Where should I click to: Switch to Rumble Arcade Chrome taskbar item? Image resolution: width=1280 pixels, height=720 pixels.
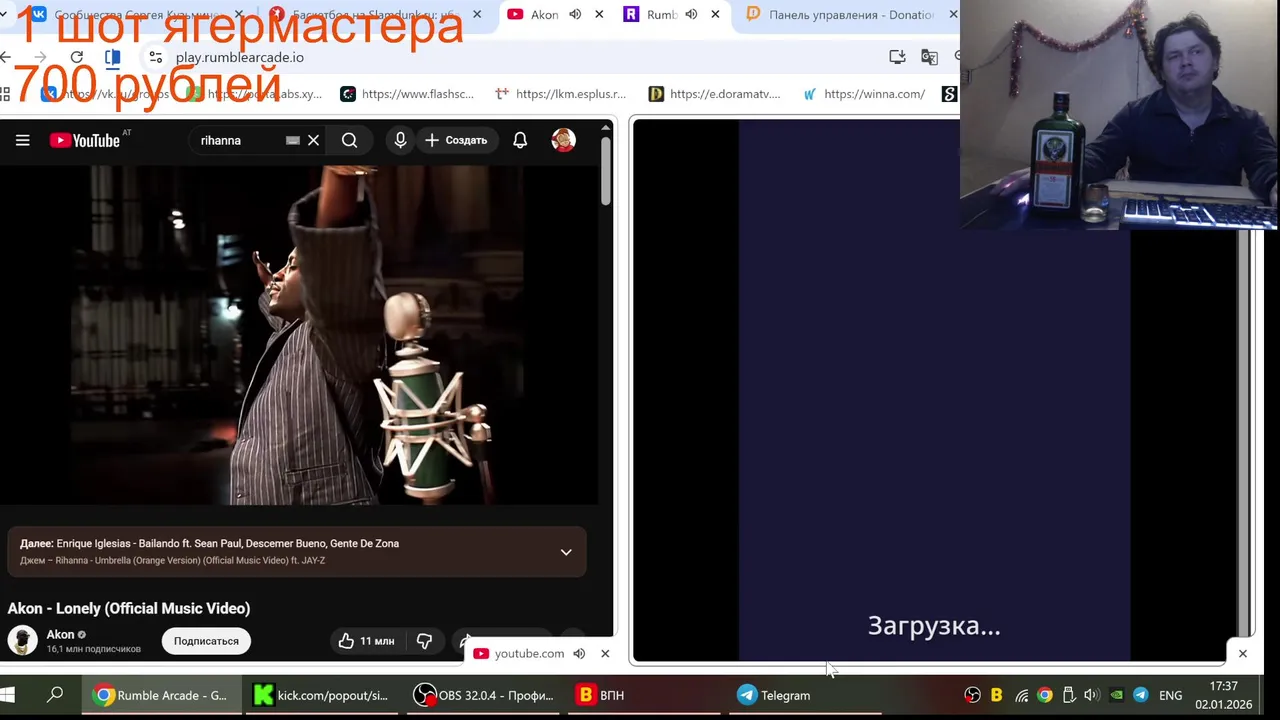point(162,695)
